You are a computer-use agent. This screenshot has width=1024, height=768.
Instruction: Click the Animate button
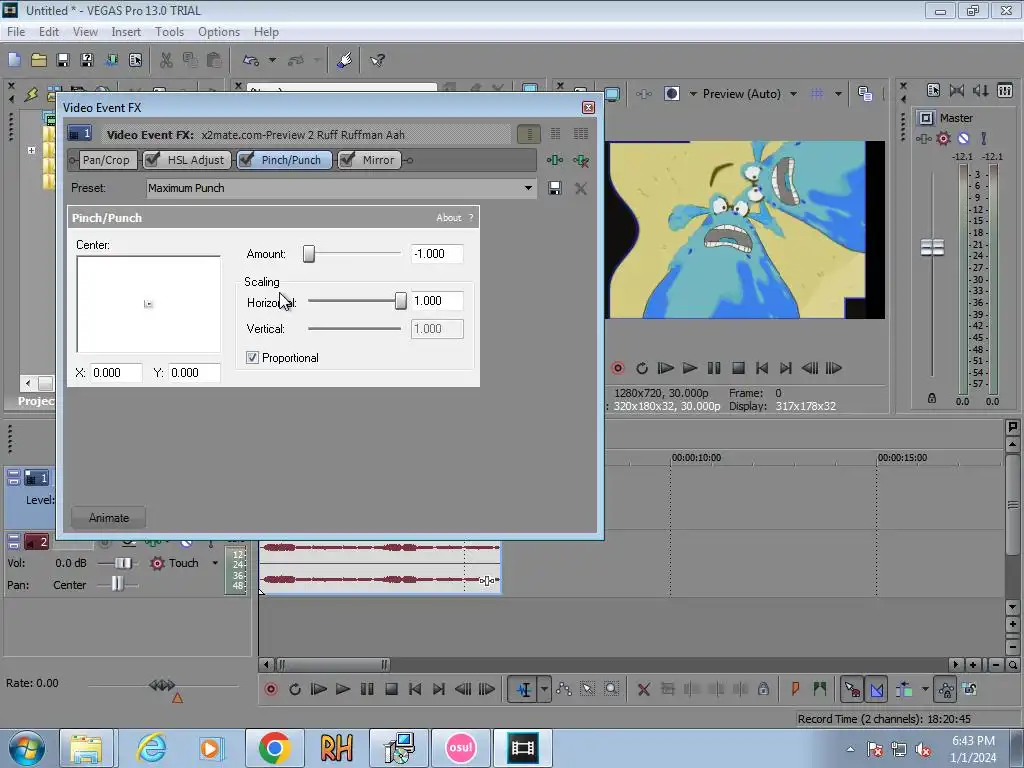[x=108, y=518]
